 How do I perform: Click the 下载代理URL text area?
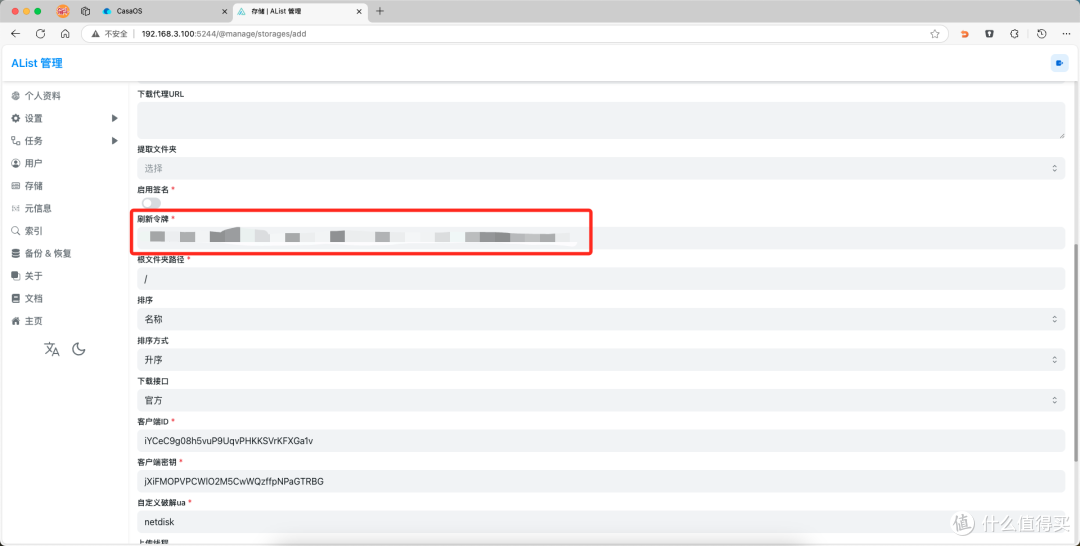(x=601, y=120)
